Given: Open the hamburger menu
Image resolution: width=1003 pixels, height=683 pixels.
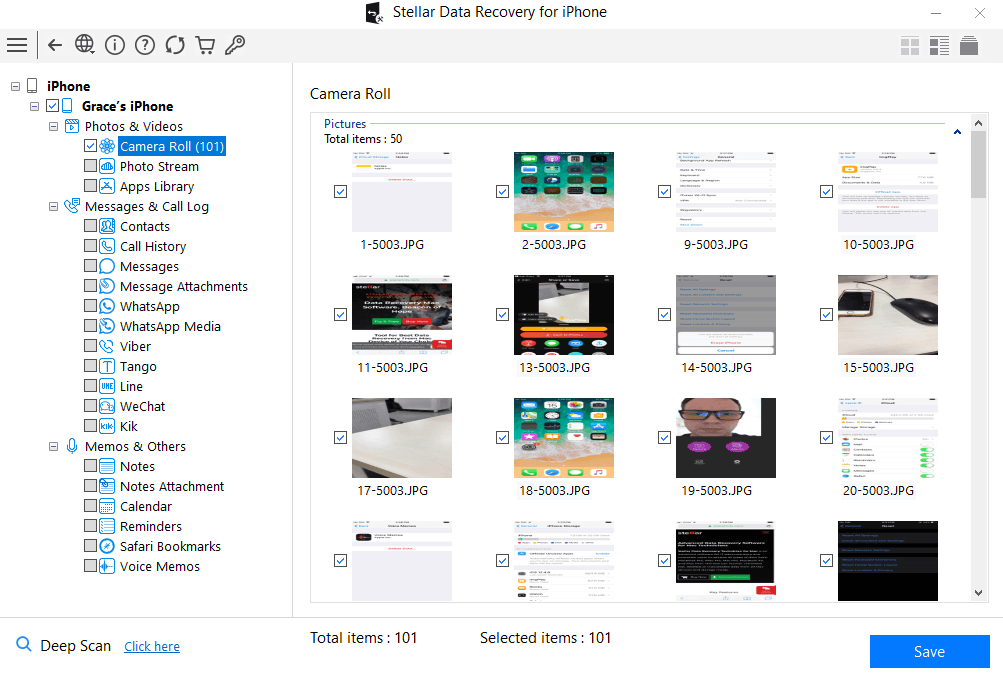Looking at the screenshot, I should pyautogui.click(x=17, y=45).
